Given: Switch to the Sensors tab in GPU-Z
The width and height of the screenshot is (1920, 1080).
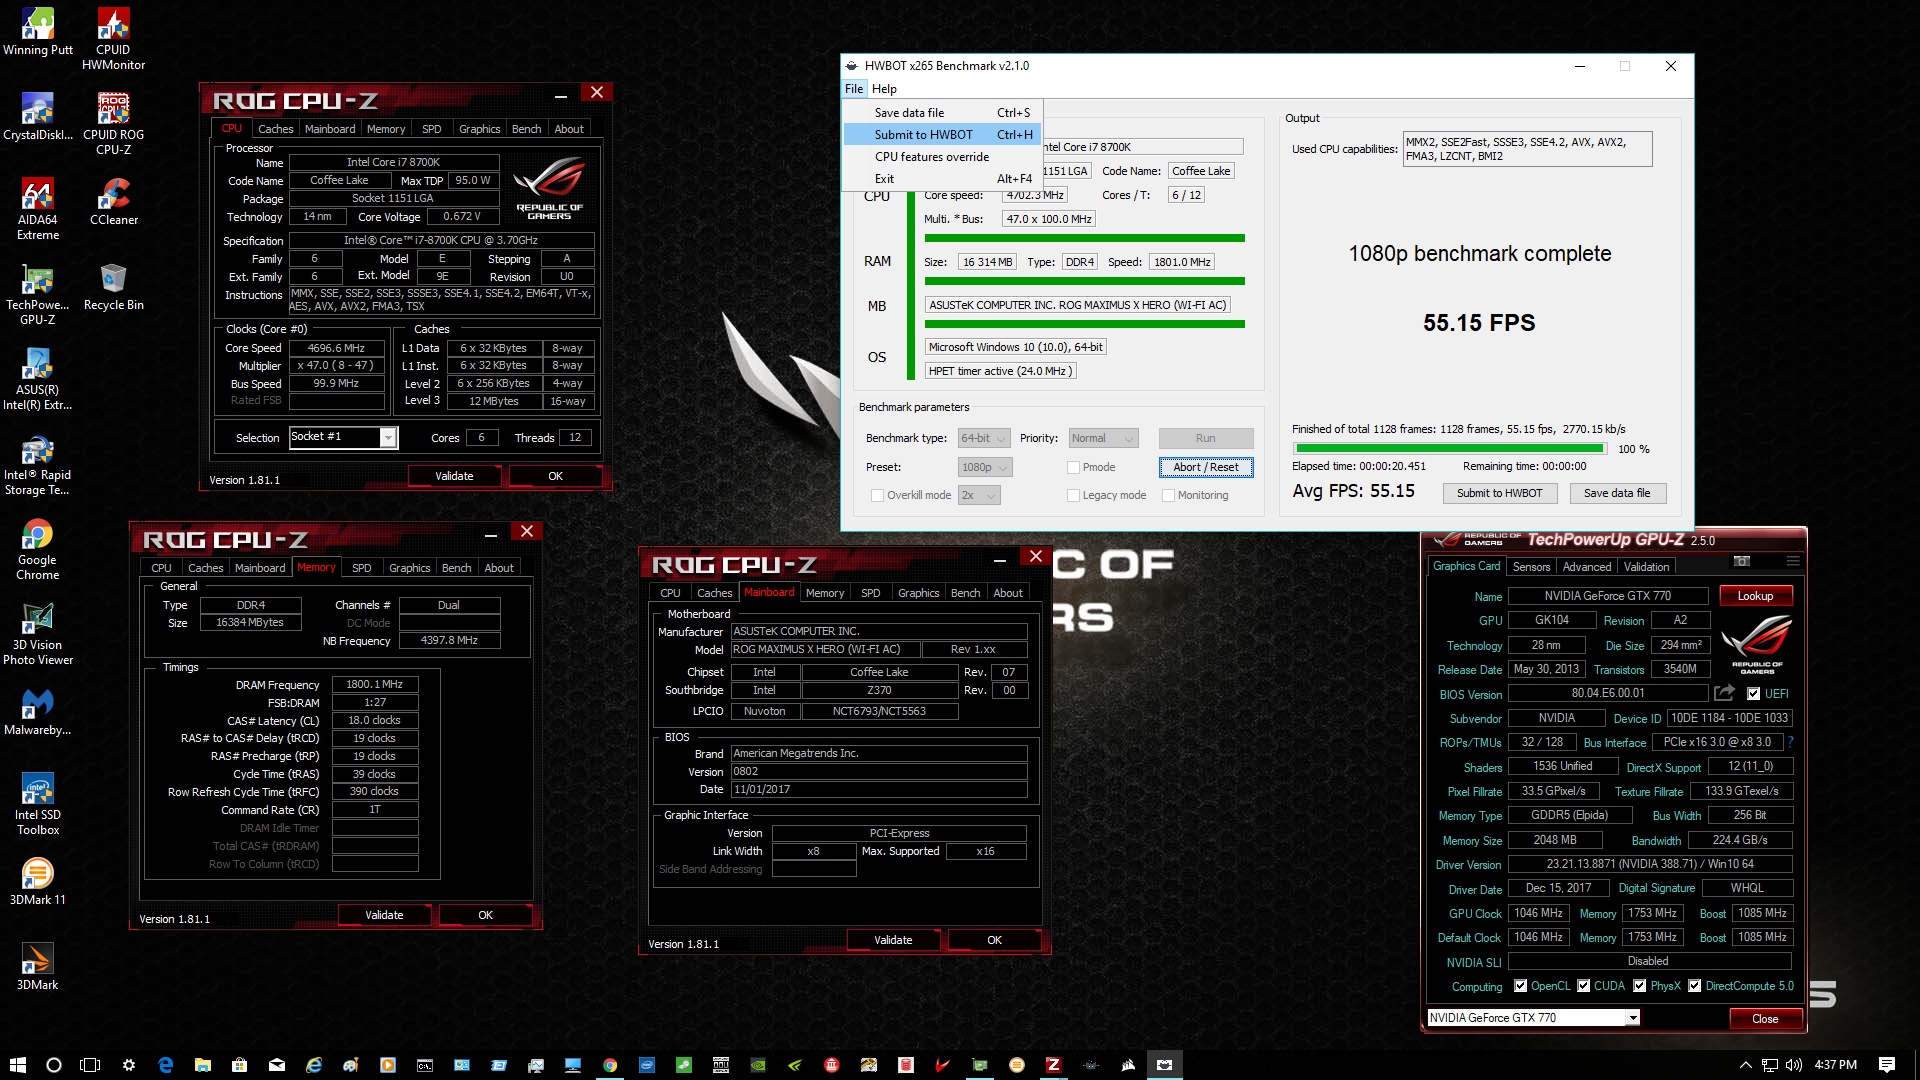Looking at the screenshot, I should 1531,567.
